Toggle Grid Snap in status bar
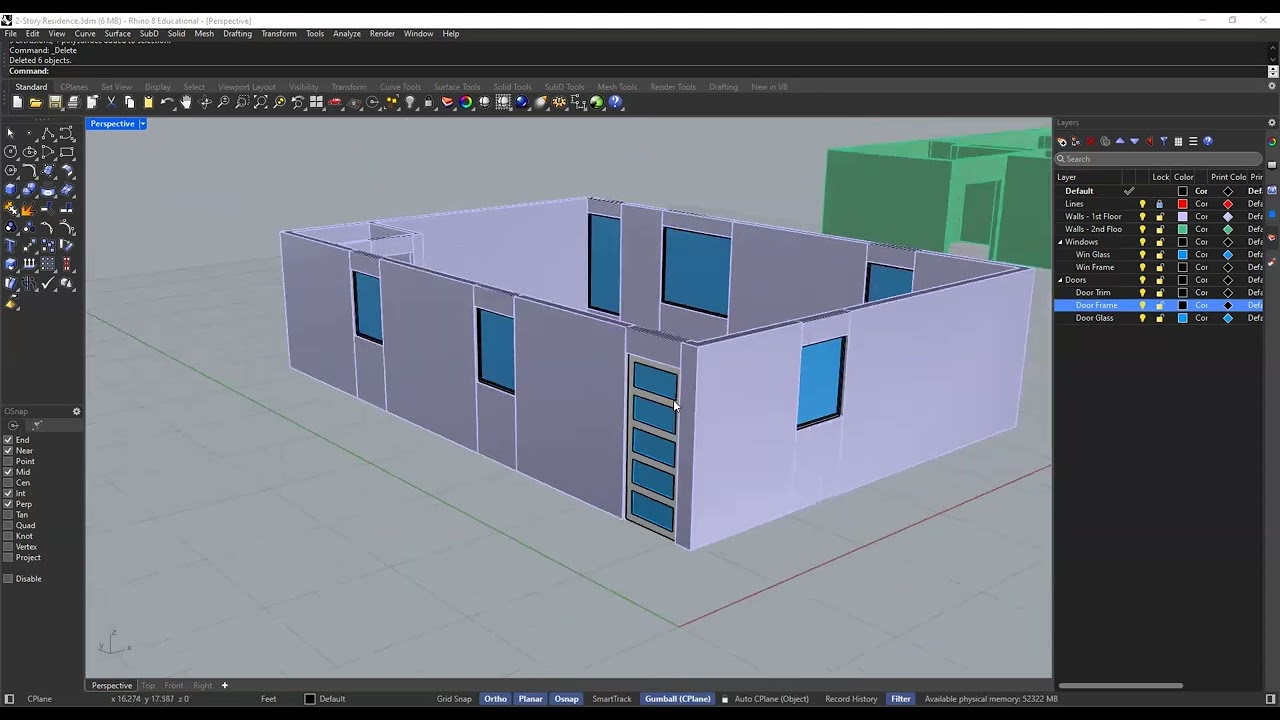 (x=454, y=699)
